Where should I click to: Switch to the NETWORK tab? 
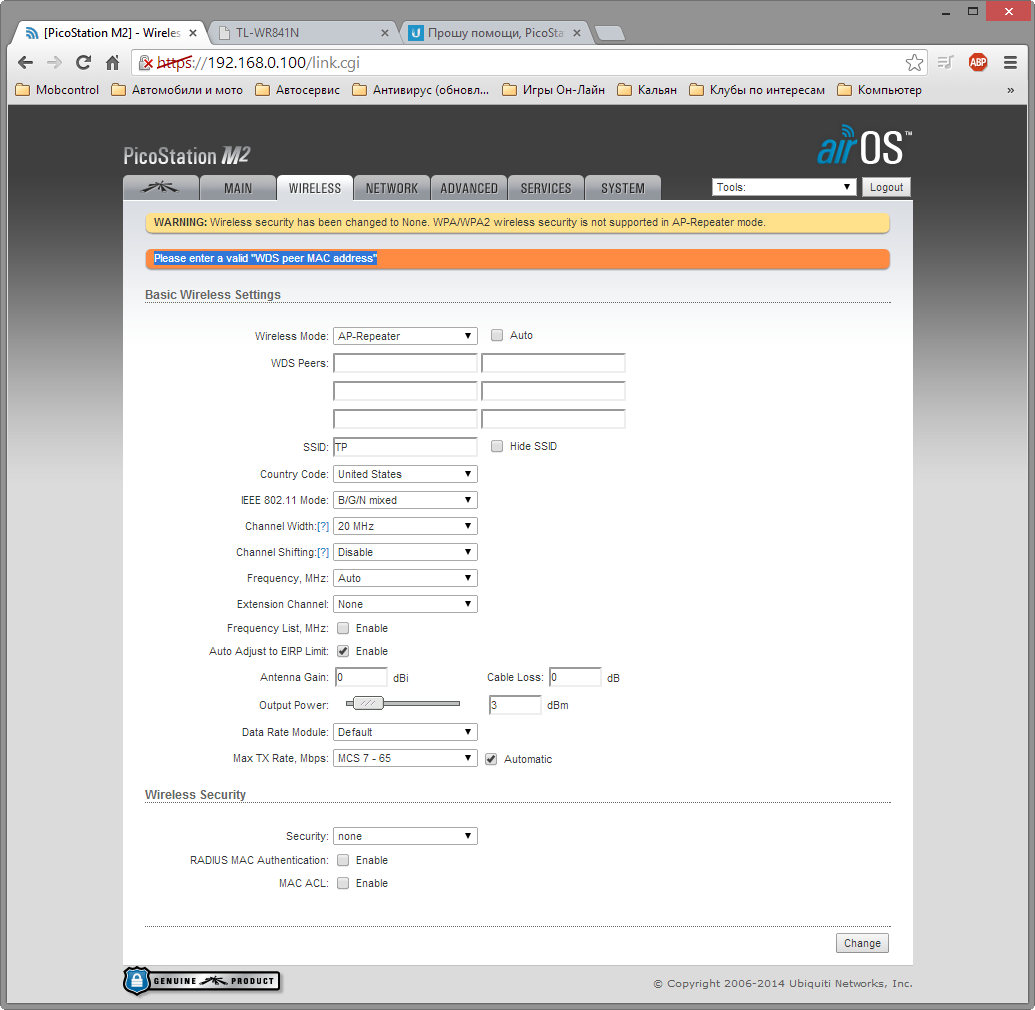tap(392, 187)
